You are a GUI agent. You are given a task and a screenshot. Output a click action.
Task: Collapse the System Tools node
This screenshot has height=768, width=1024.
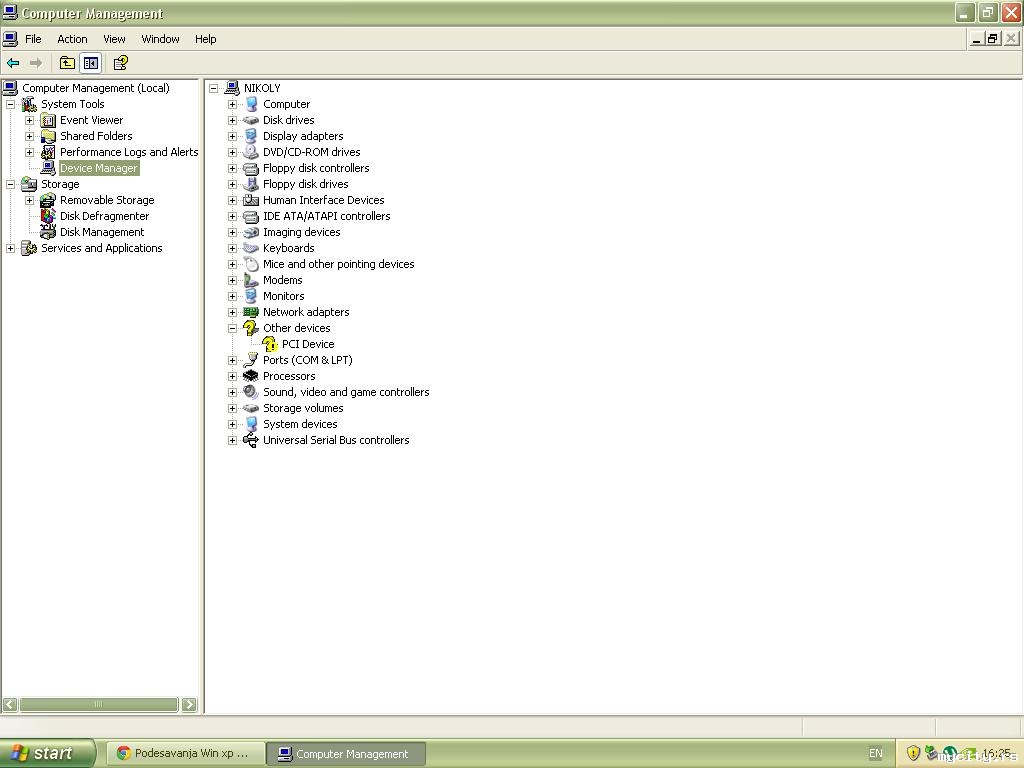point(11,104)
